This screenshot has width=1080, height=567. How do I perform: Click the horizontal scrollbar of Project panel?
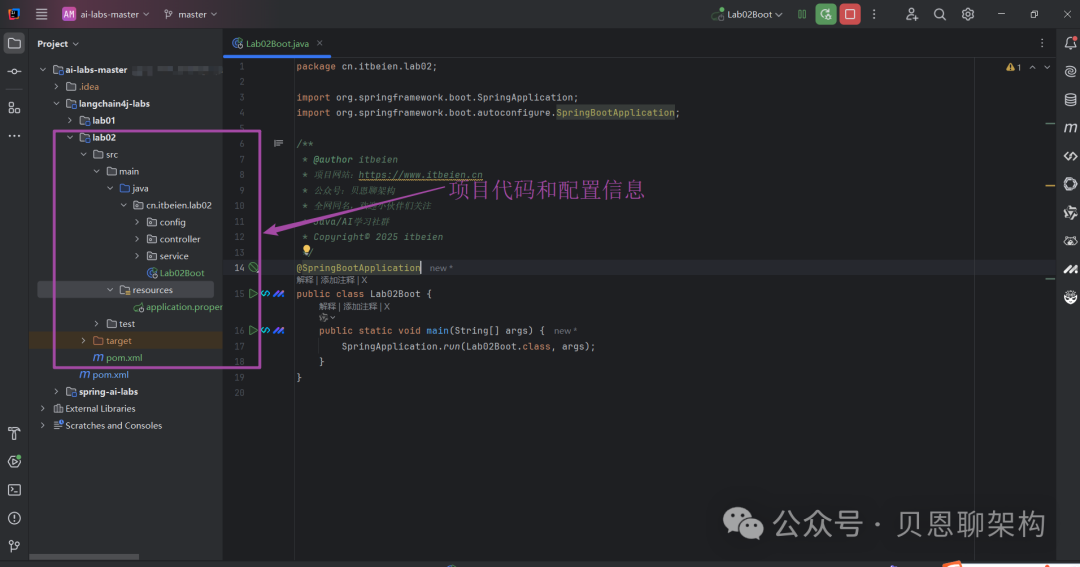tap(84, 557)
